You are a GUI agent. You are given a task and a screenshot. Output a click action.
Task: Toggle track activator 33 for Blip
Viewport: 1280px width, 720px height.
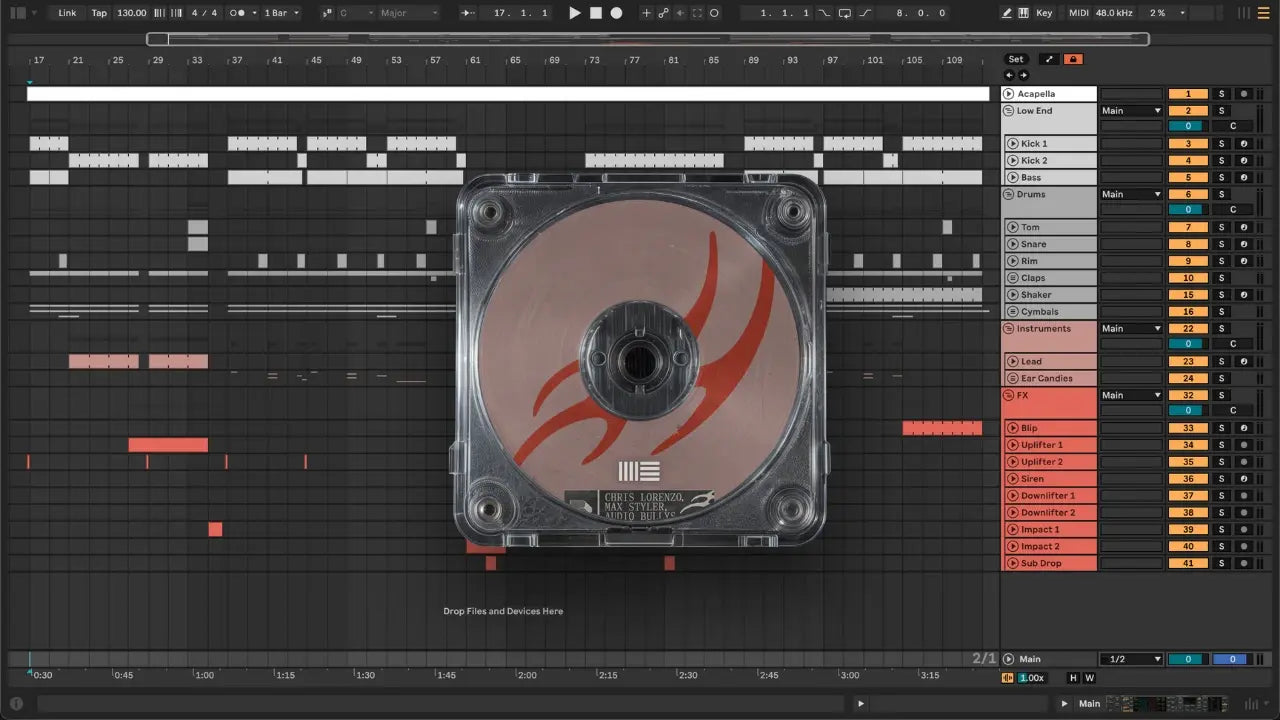tap(1188, 428)
